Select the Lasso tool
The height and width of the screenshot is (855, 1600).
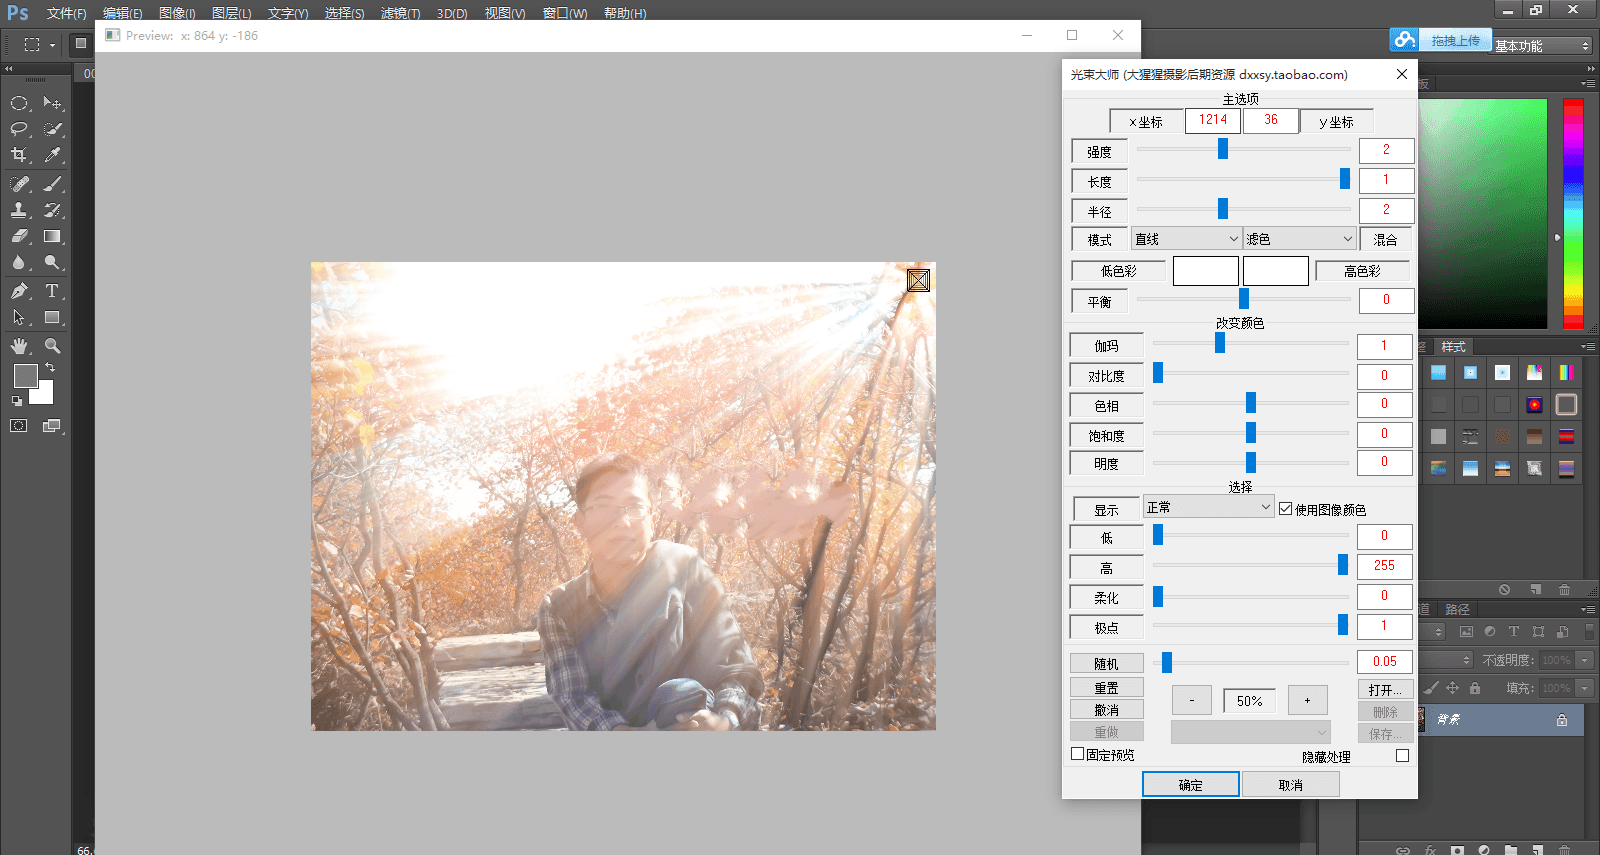coord(19,129)
